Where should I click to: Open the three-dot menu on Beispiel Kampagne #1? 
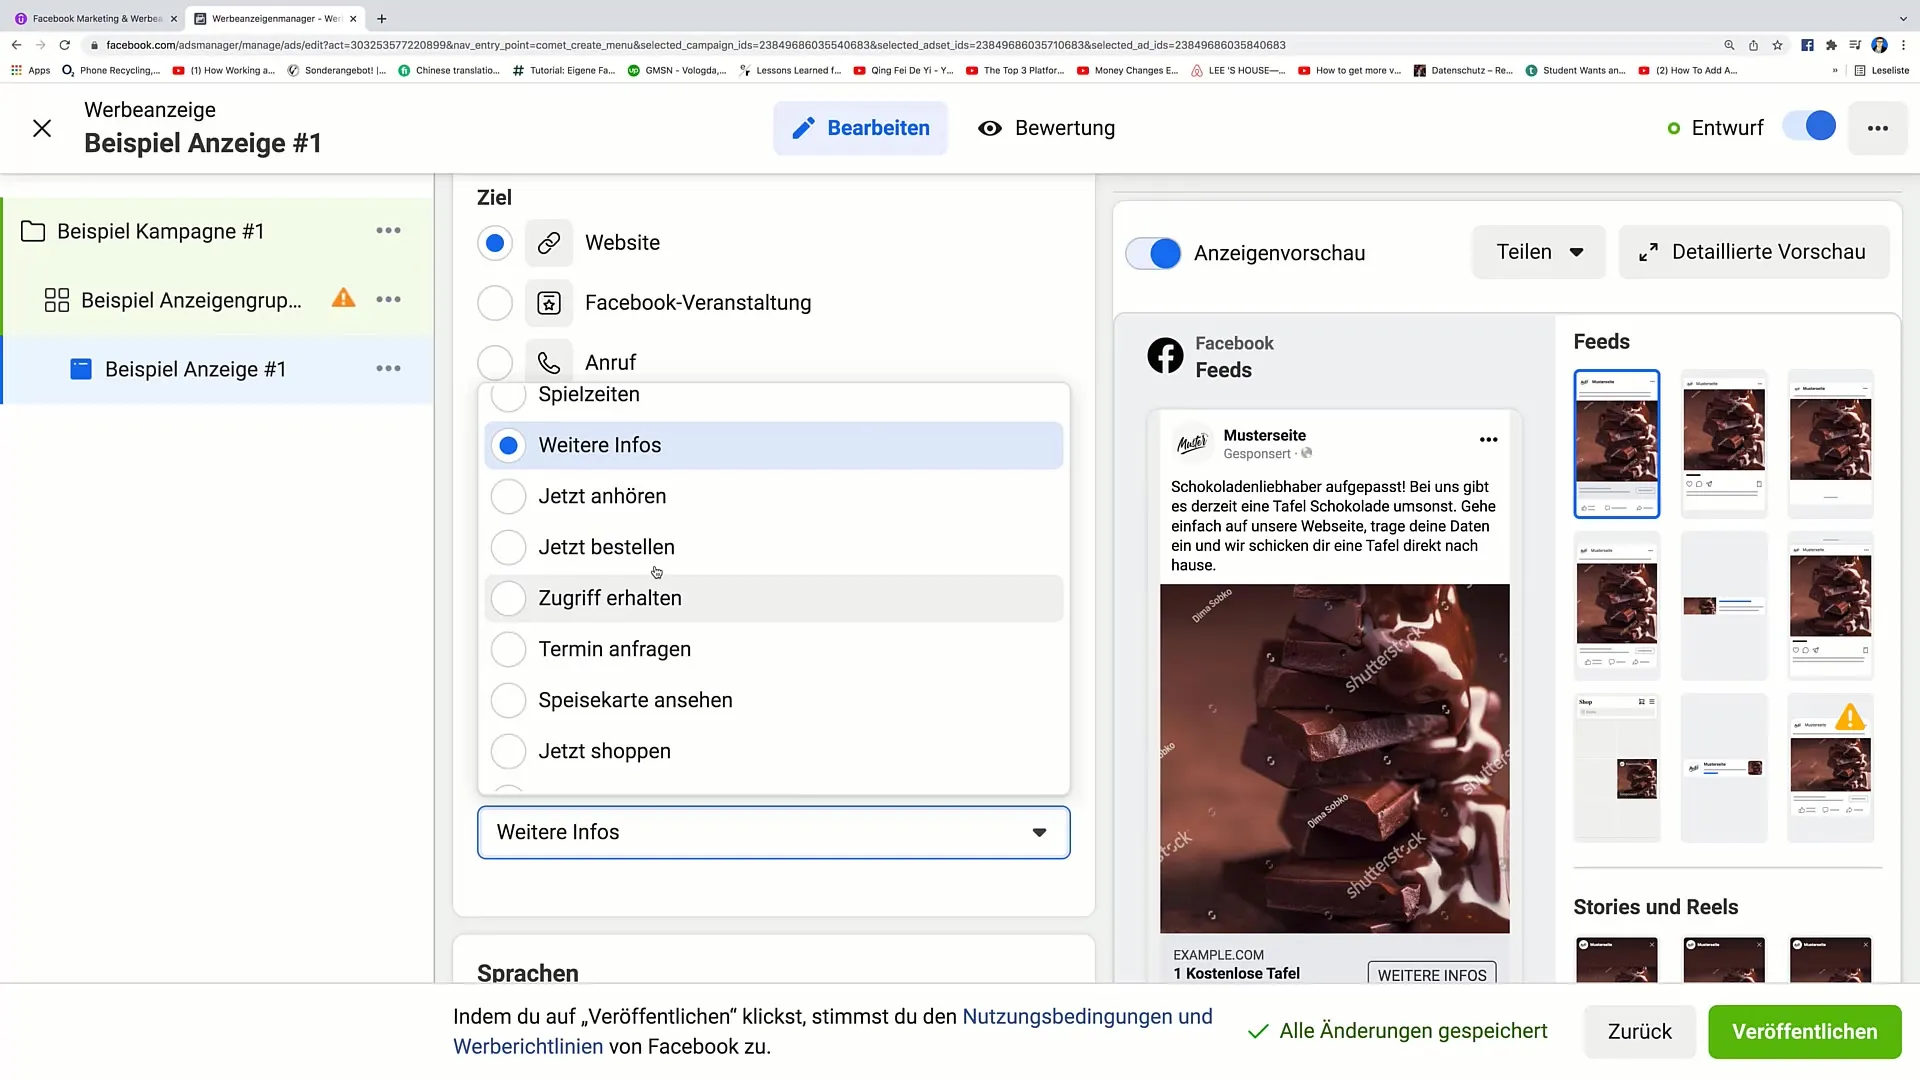click(x=389, y=231)
